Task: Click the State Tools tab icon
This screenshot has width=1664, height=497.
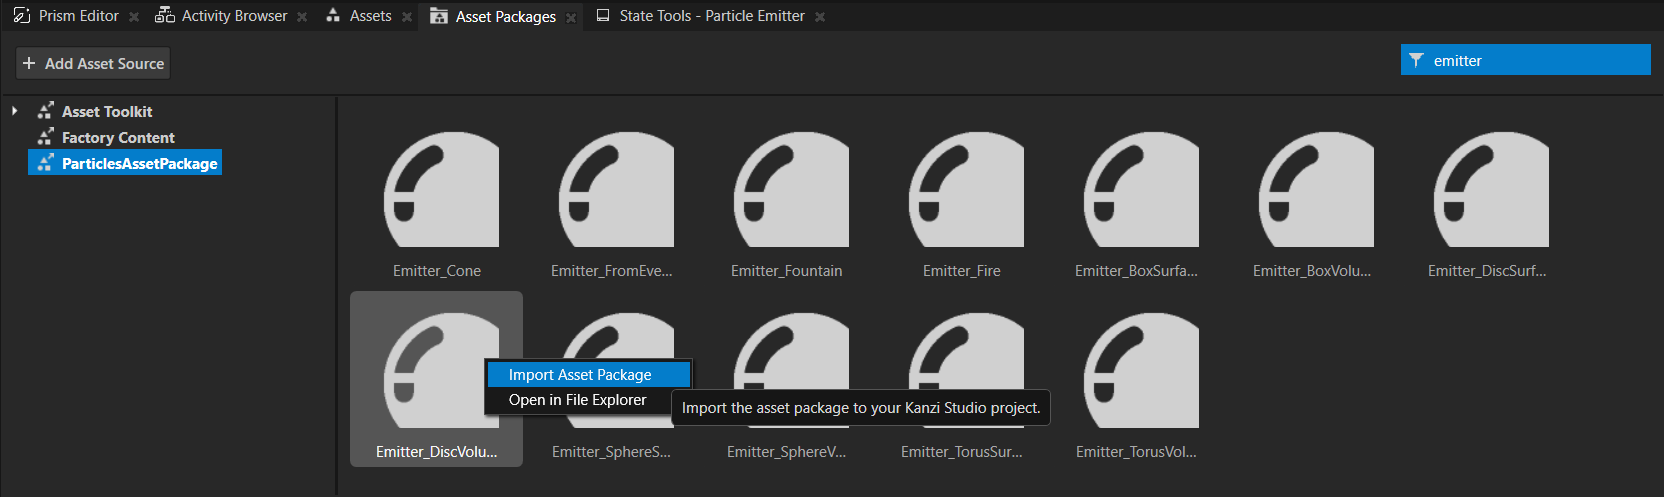Action: [x=603, y=16]
